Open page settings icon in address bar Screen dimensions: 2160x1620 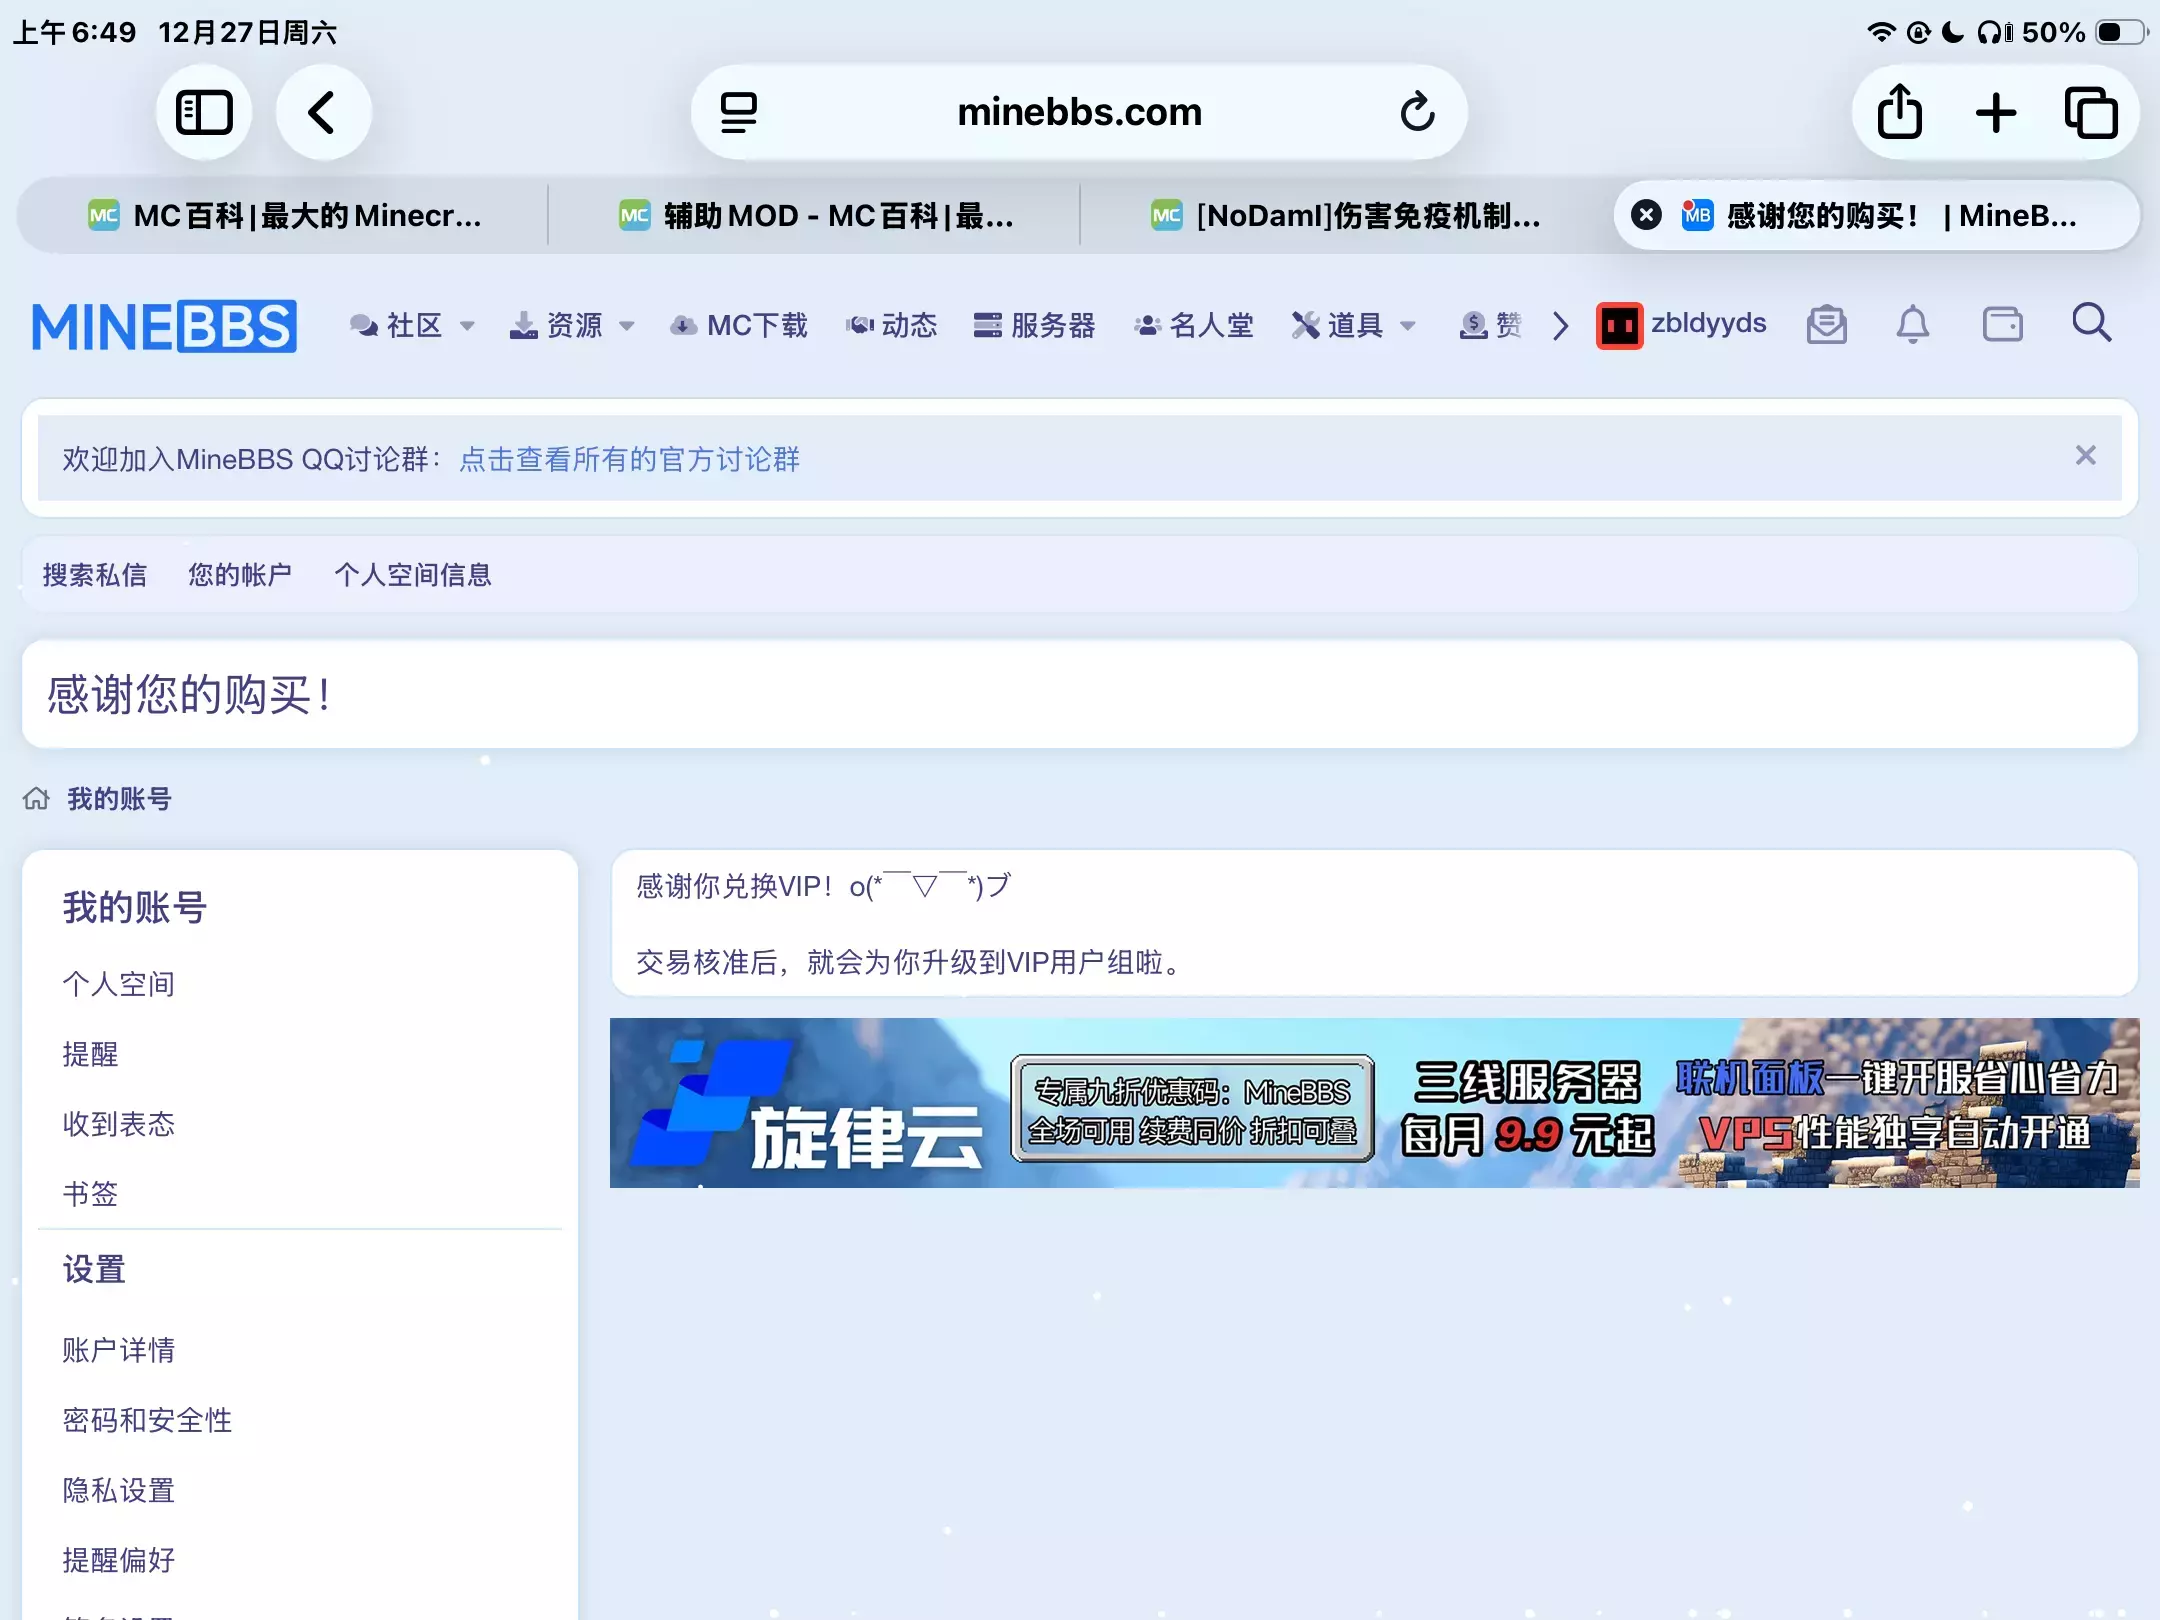tap(739, 112)
